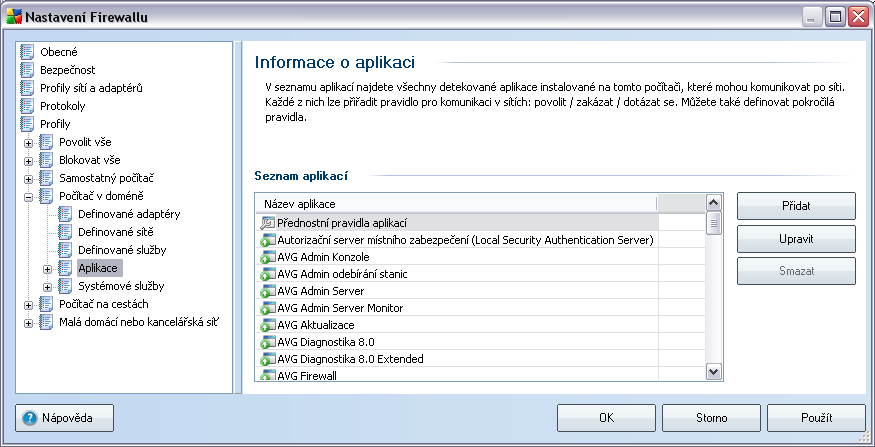875x447 pixels.
Task: Click the icon beside AVG Aktualizace
Action: 267,325
